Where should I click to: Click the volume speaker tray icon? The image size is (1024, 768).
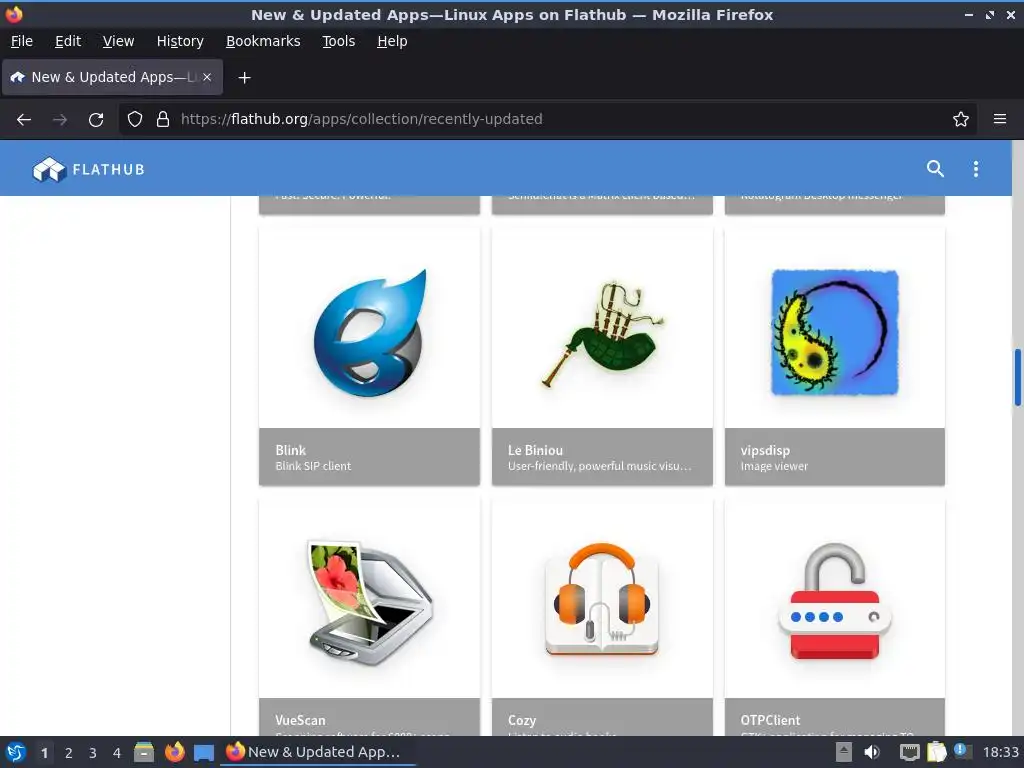[872, 752]
